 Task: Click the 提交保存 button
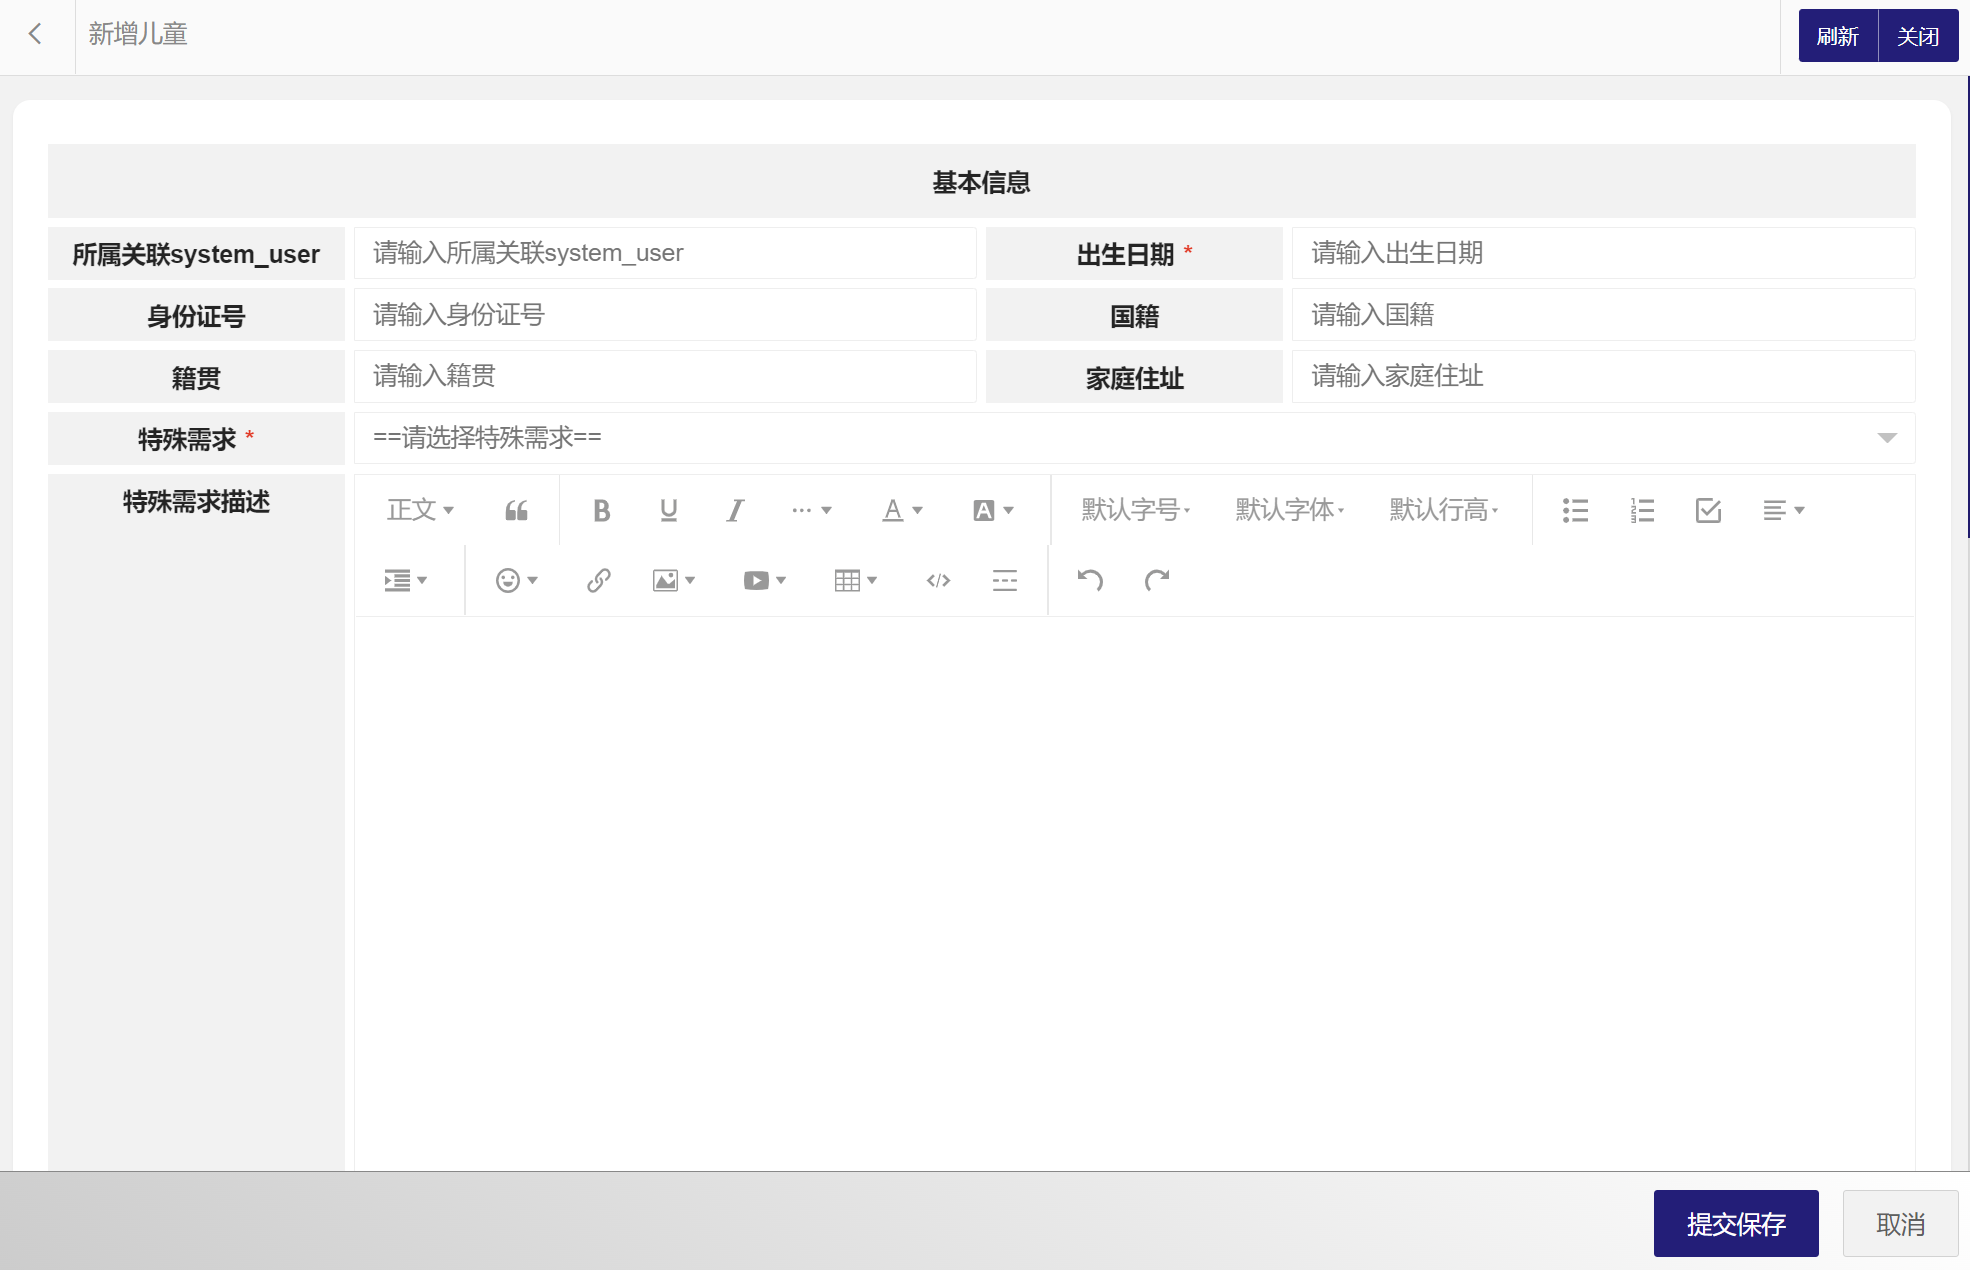point(1735,1224)
